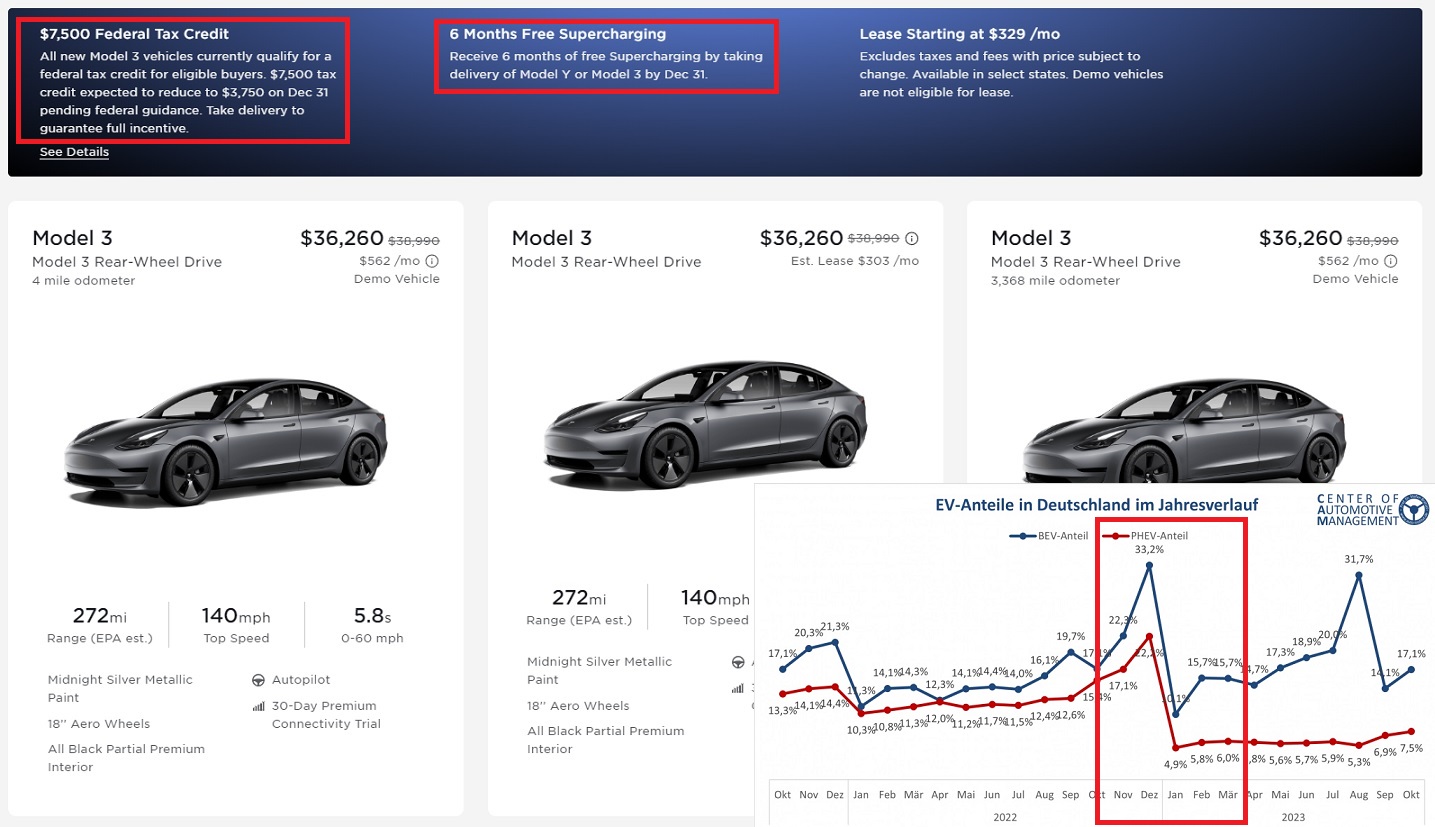
Task: Click info icon beside $562 /mo on 3,368 mile odometer card
Action: click(1392, 261)
